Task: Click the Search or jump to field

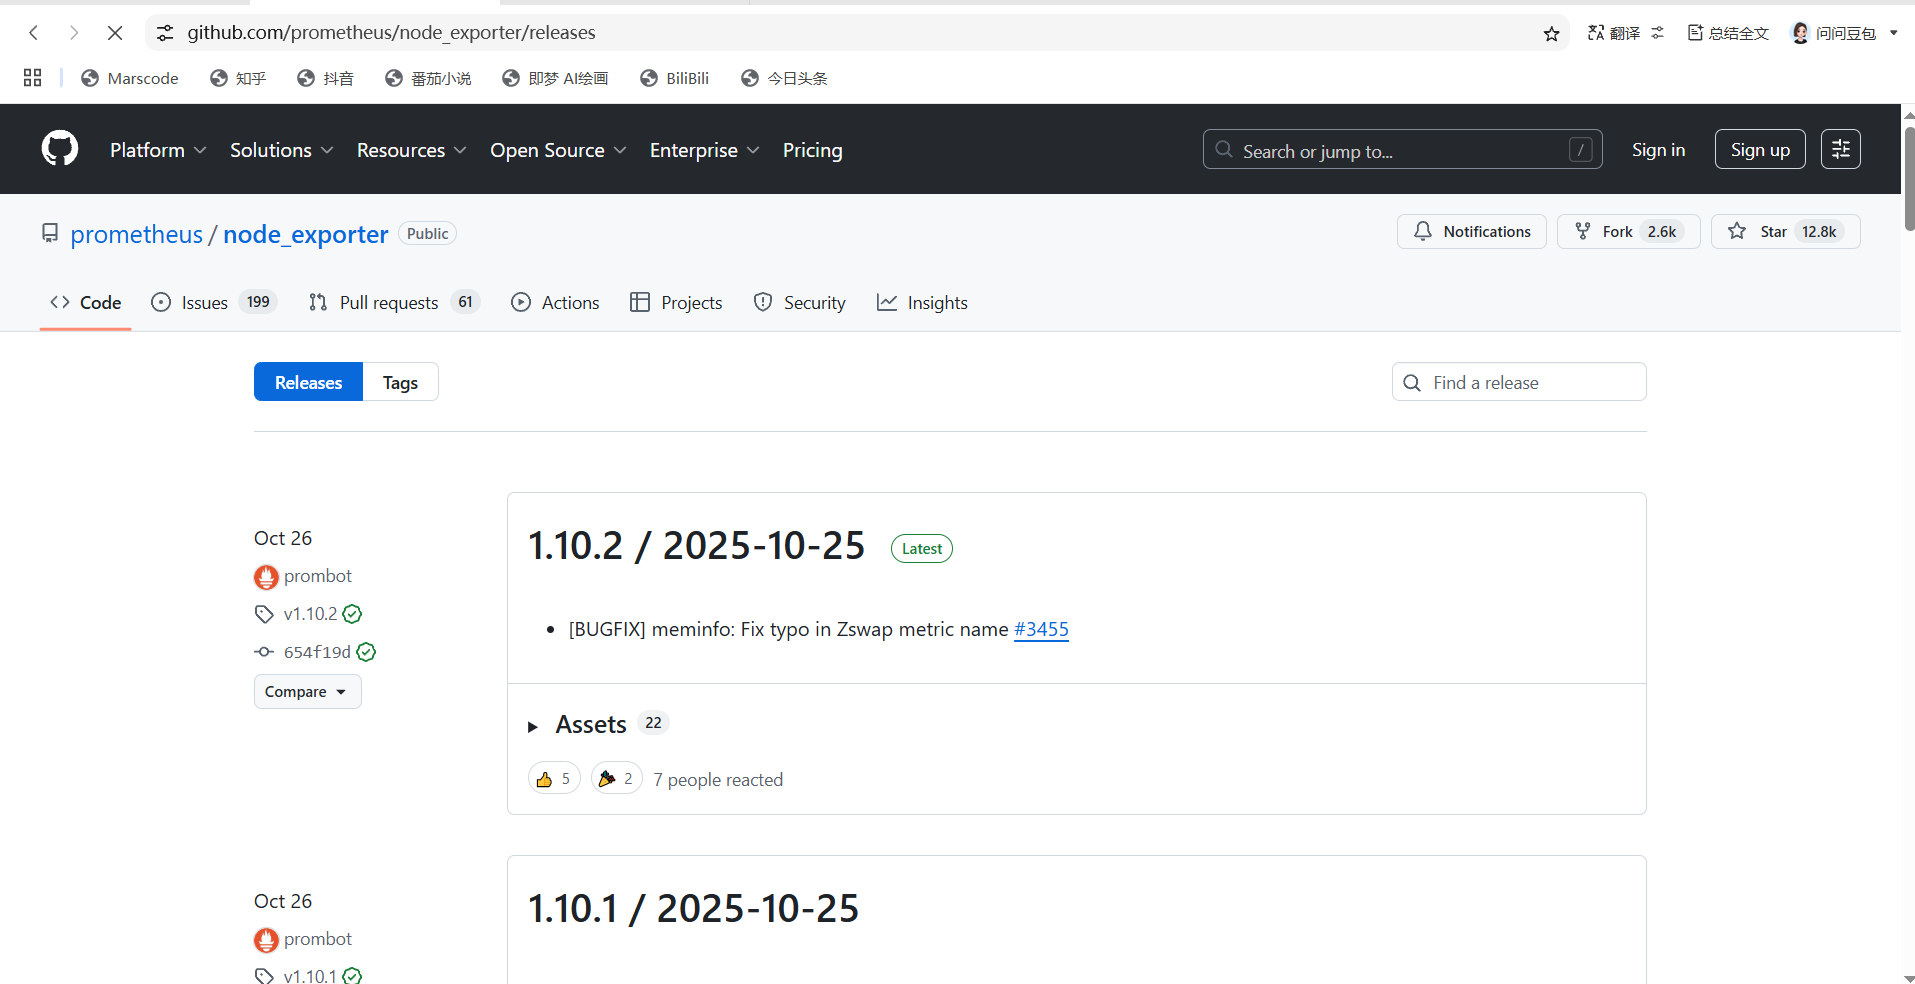Action: 1402,149
